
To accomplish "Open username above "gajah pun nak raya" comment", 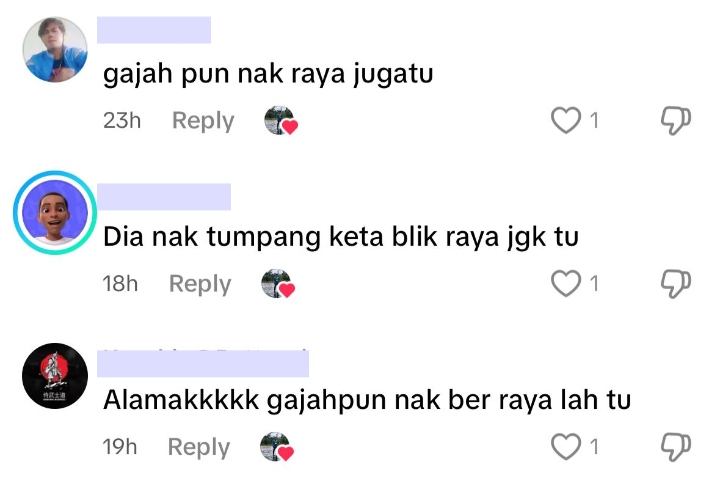I will (154, 30).
